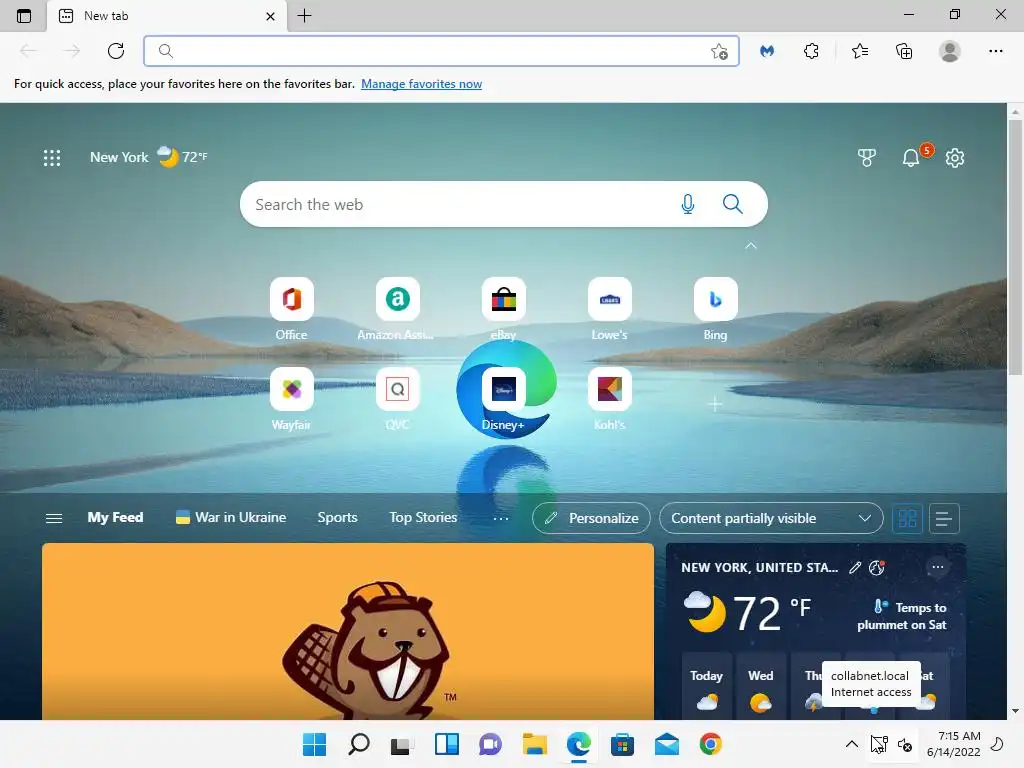Select the Sports feed tab

pos(338,517)
